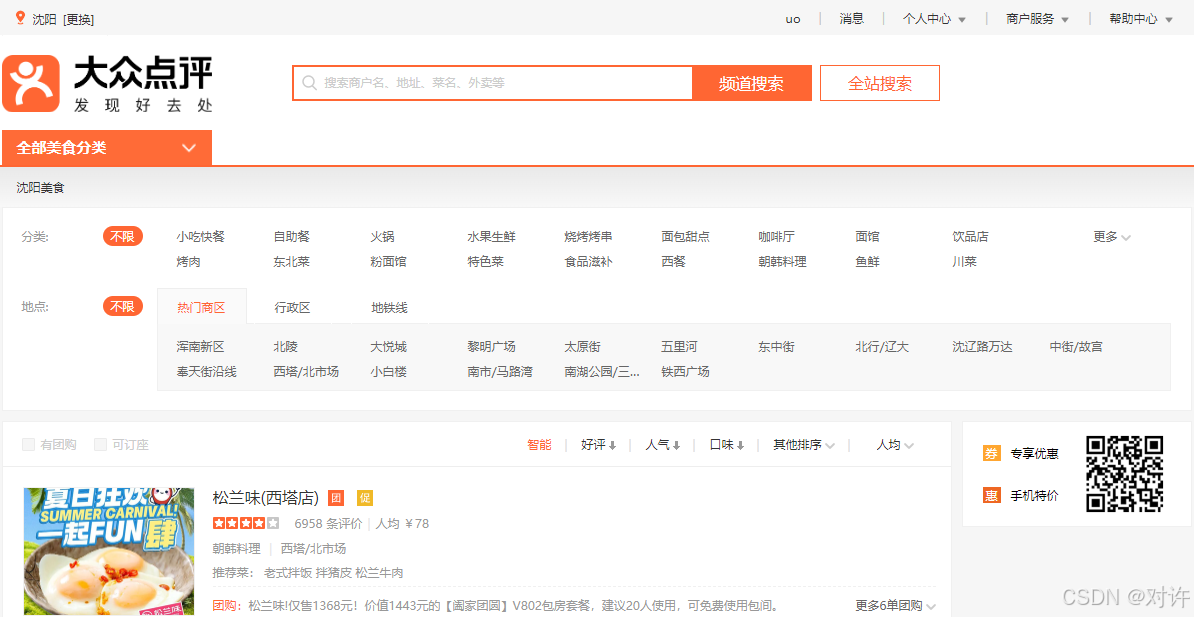Select the 大悦城 area
Image resolution: width=1194 pixels, height=617 pixels.
388,347
